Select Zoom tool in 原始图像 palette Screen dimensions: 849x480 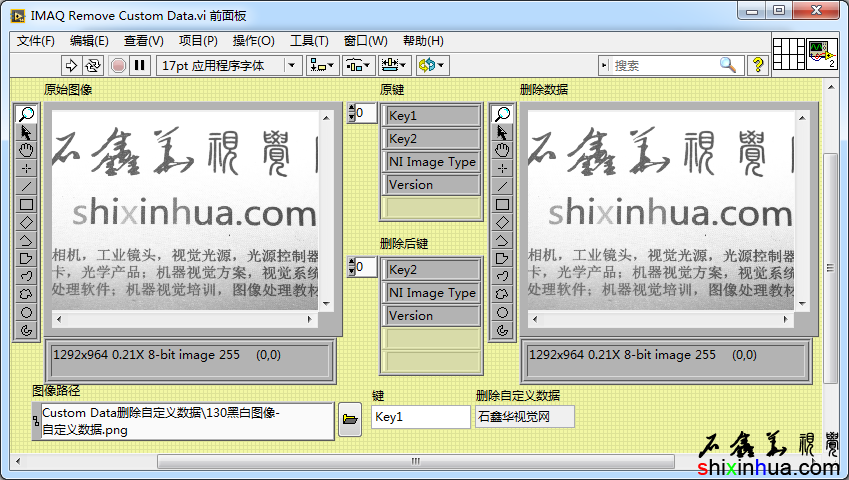(26, 114)
